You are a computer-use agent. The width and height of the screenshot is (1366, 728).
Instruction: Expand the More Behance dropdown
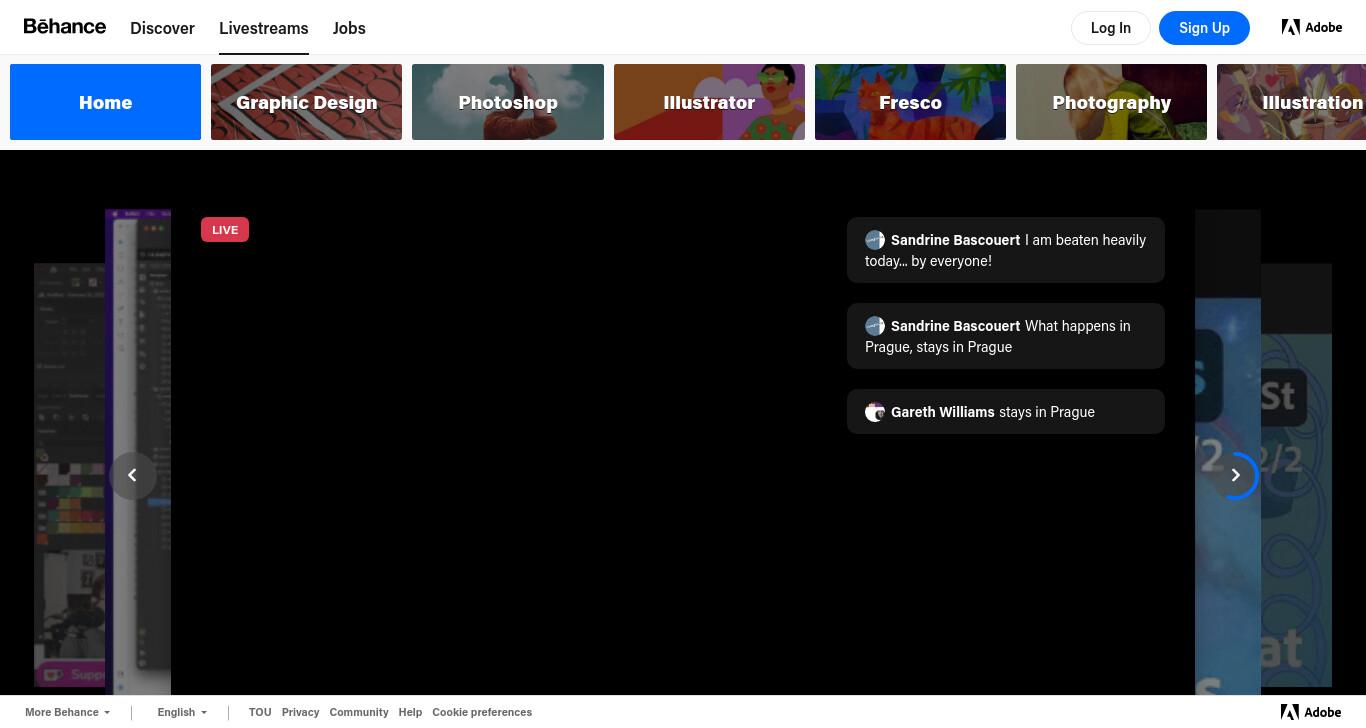(67, 712)
